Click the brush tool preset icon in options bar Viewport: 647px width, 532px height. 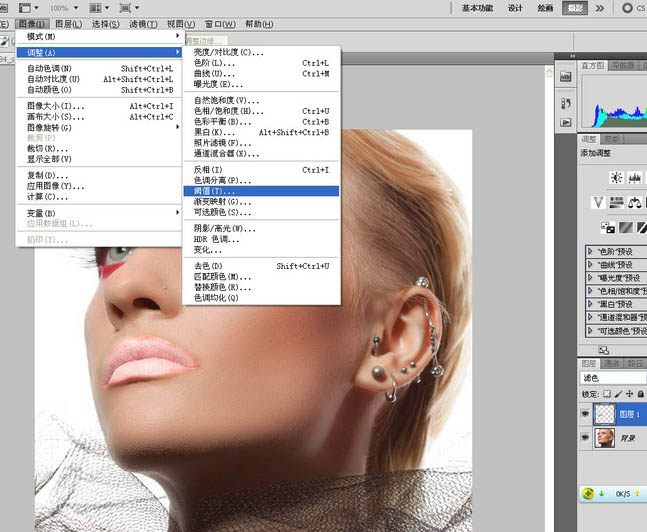pos(4,41)
